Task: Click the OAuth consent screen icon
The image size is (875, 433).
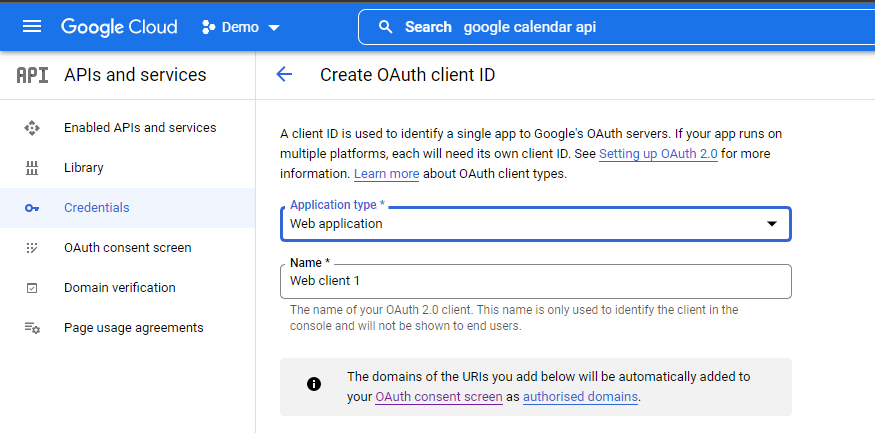Action: [32, 248]
